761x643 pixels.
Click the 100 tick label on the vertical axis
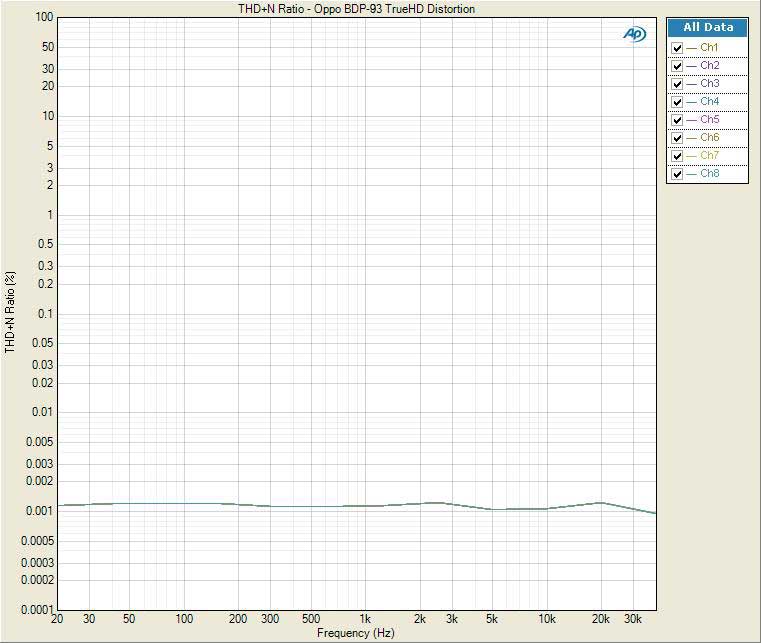43,18
